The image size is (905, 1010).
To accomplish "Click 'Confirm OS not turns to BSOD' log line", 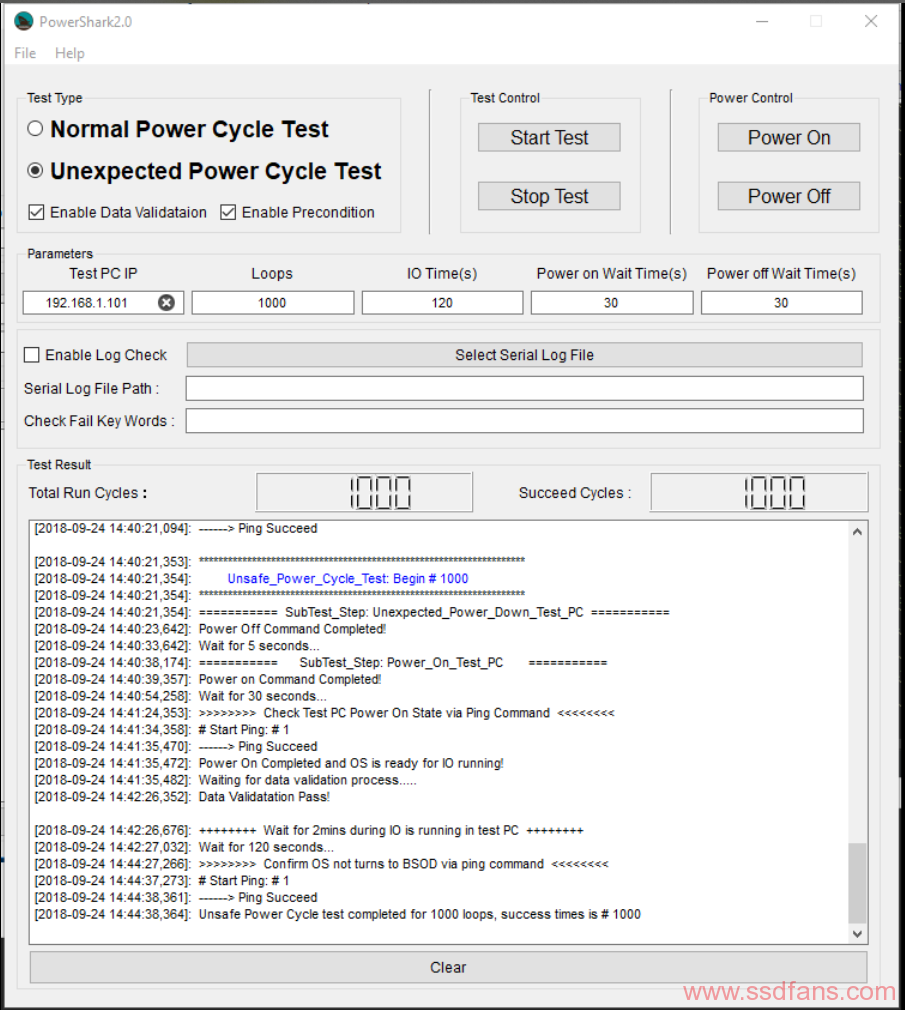I will point(404,864).
